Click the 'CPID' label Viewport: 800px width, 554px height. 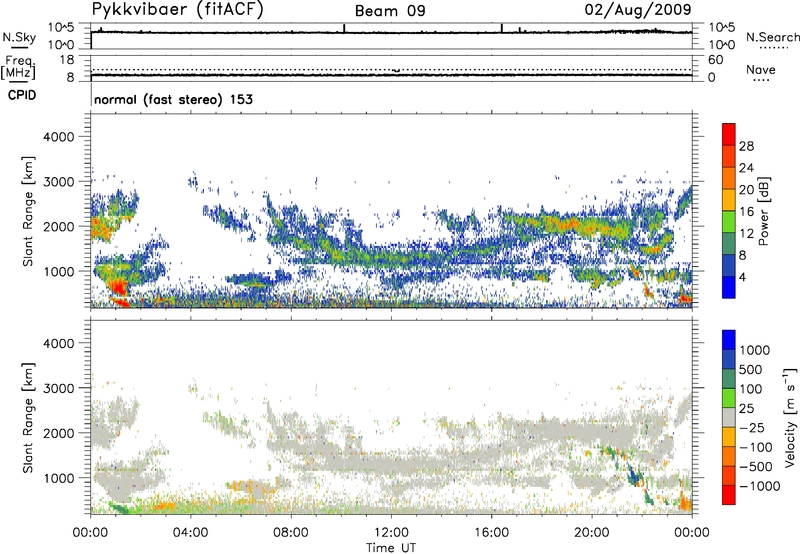(x=22, y=95)
